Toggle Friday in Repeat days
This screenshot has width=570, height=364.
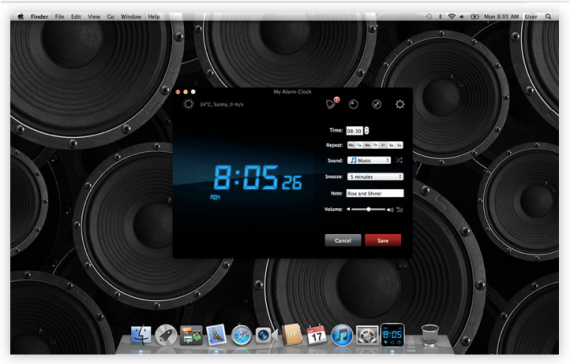coord(383,145)
